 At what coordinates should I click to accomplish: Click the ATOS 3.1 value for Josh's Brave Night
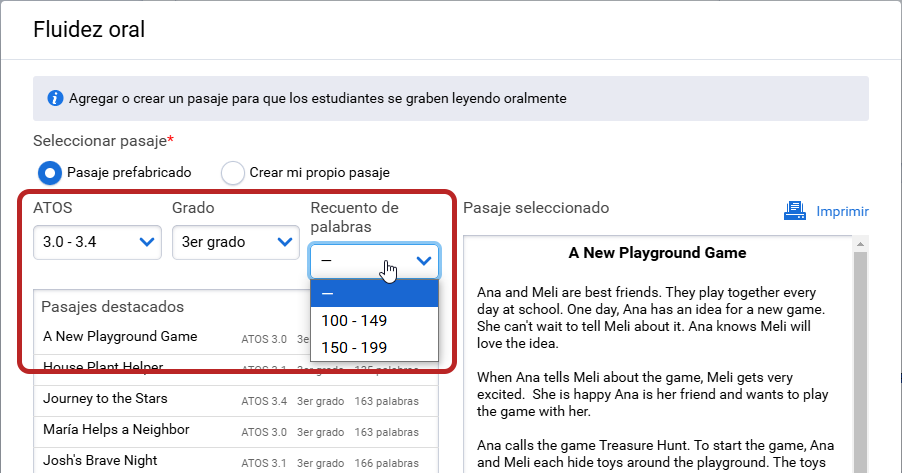[264, 463]
